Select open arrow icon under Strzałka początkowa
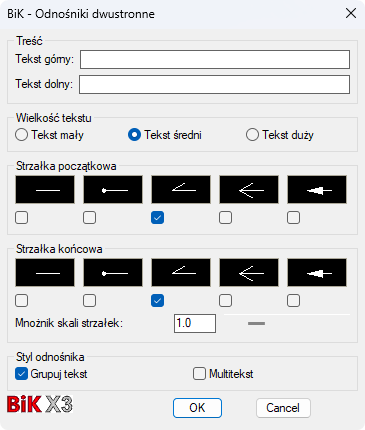The height and width of the screenshot is (430, 365). pos(249,190)
